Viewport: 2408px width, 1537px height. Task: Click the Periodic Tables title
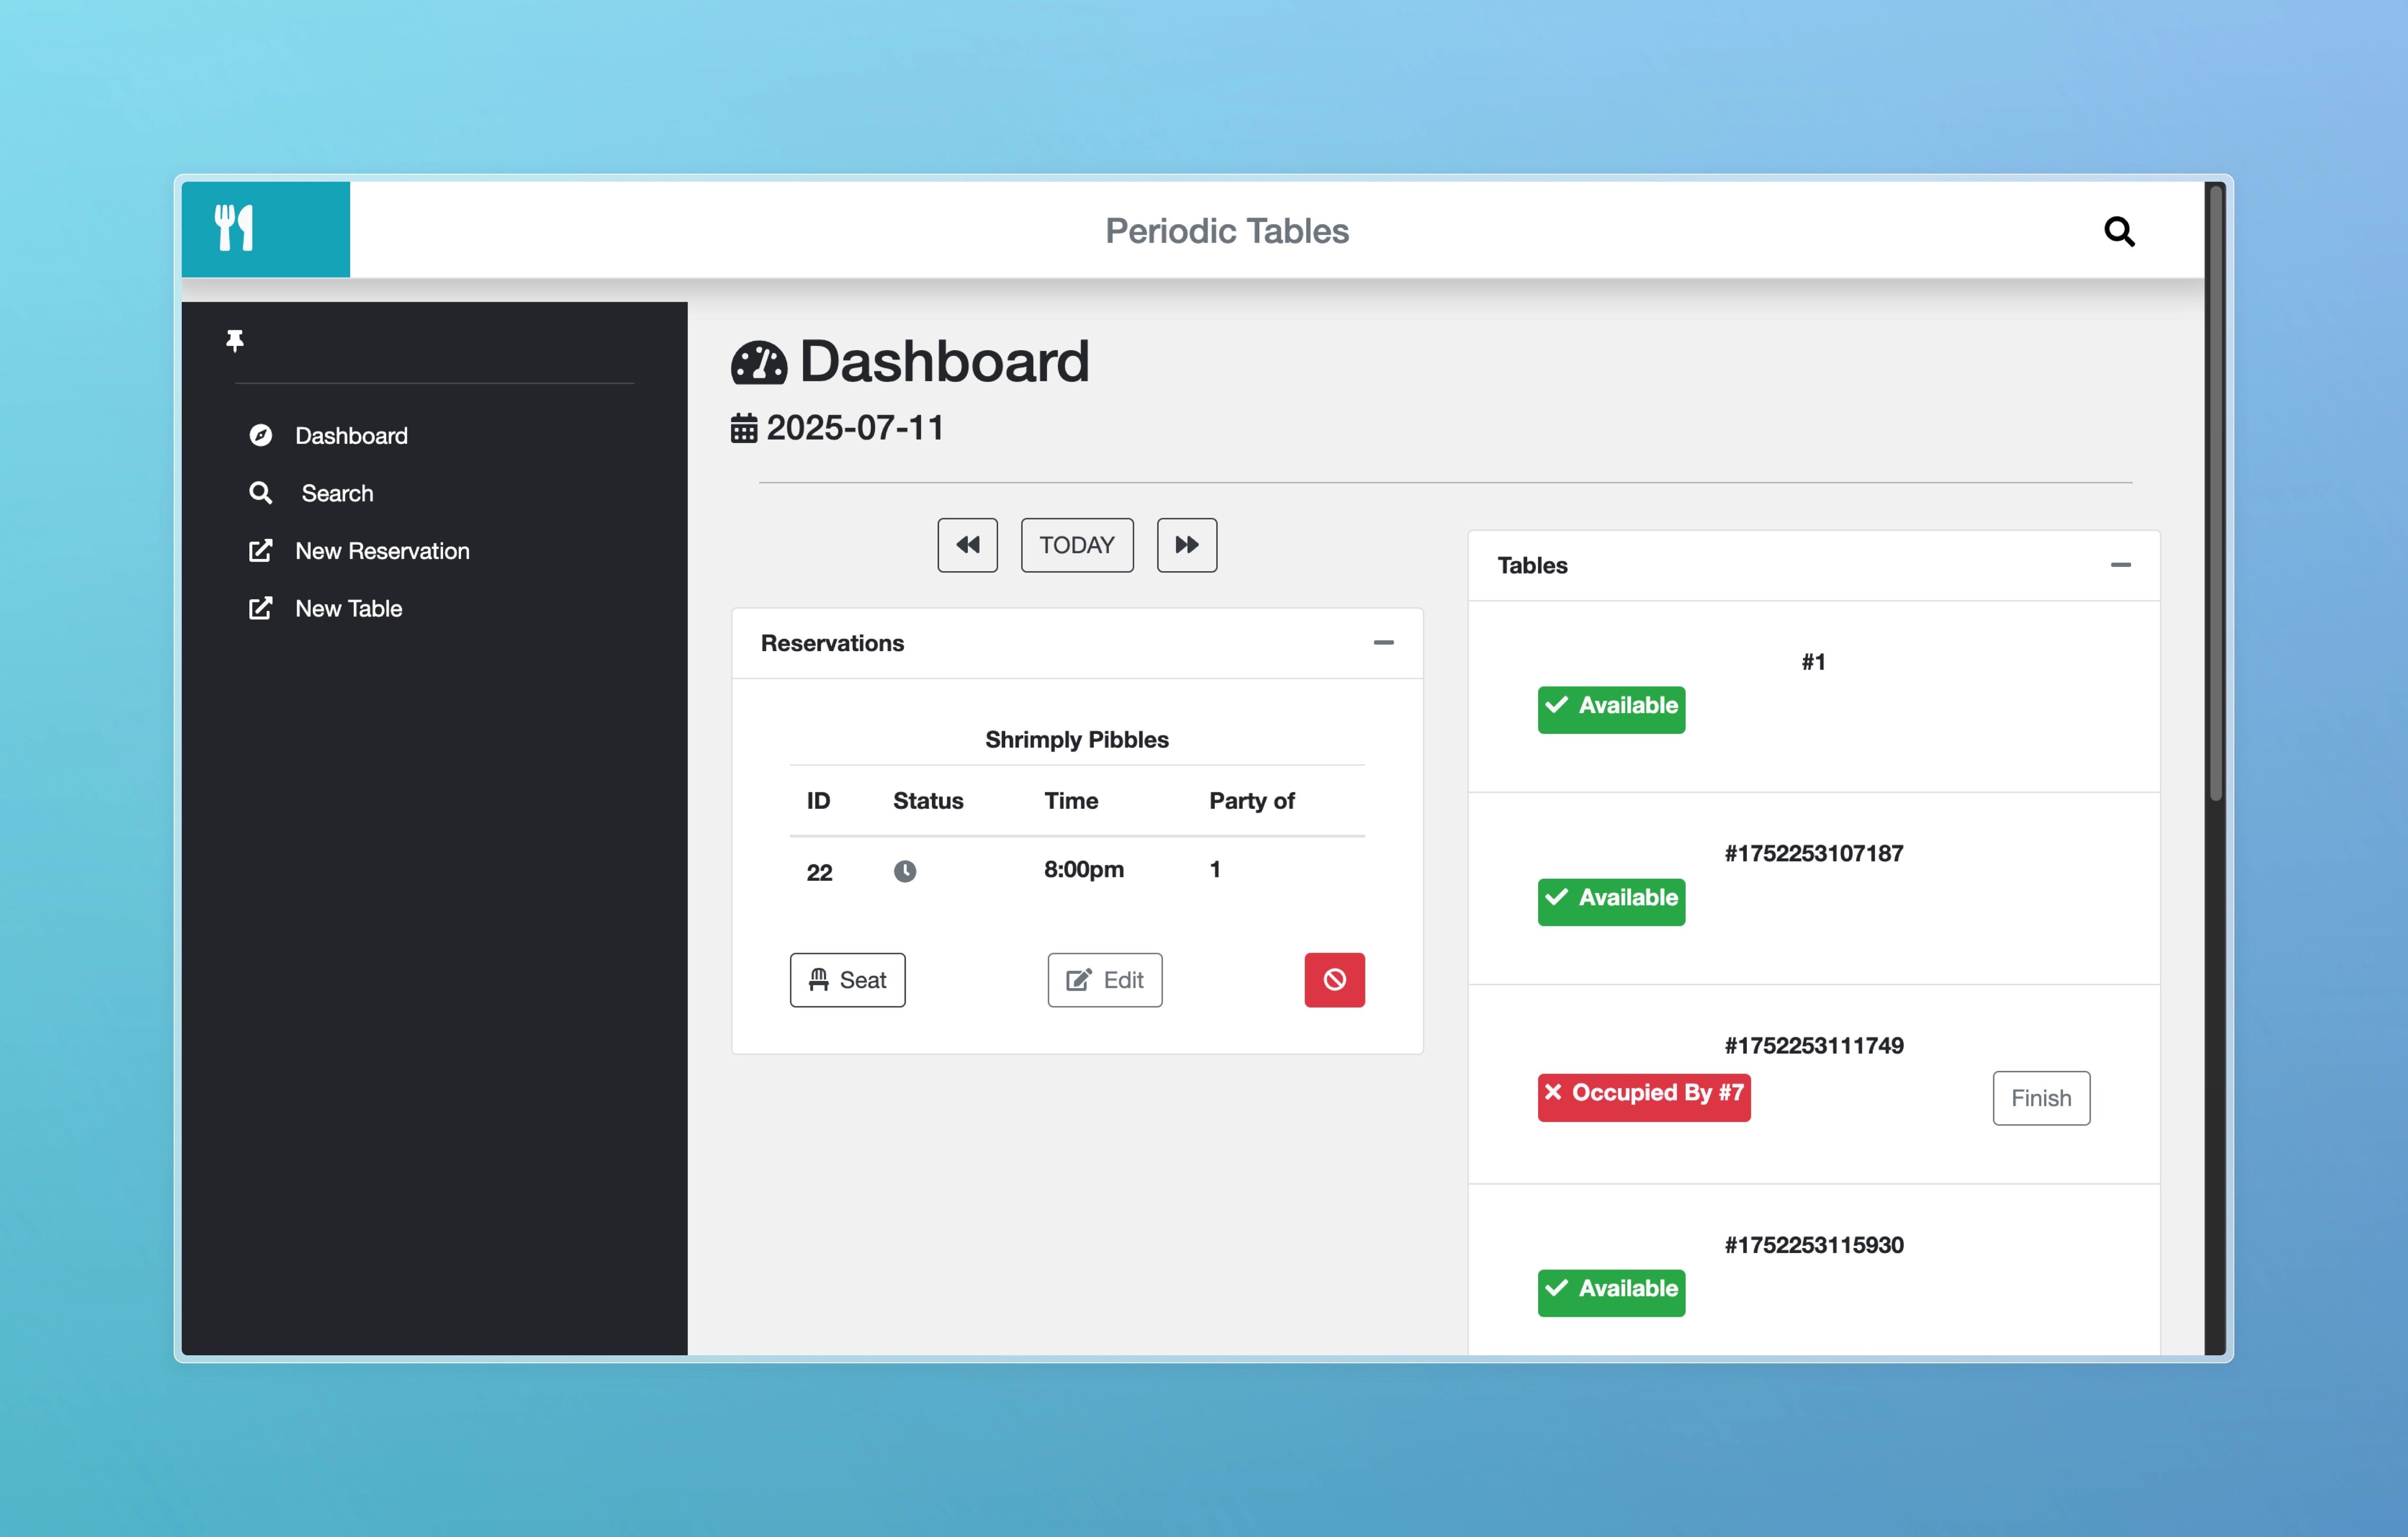1227,231
